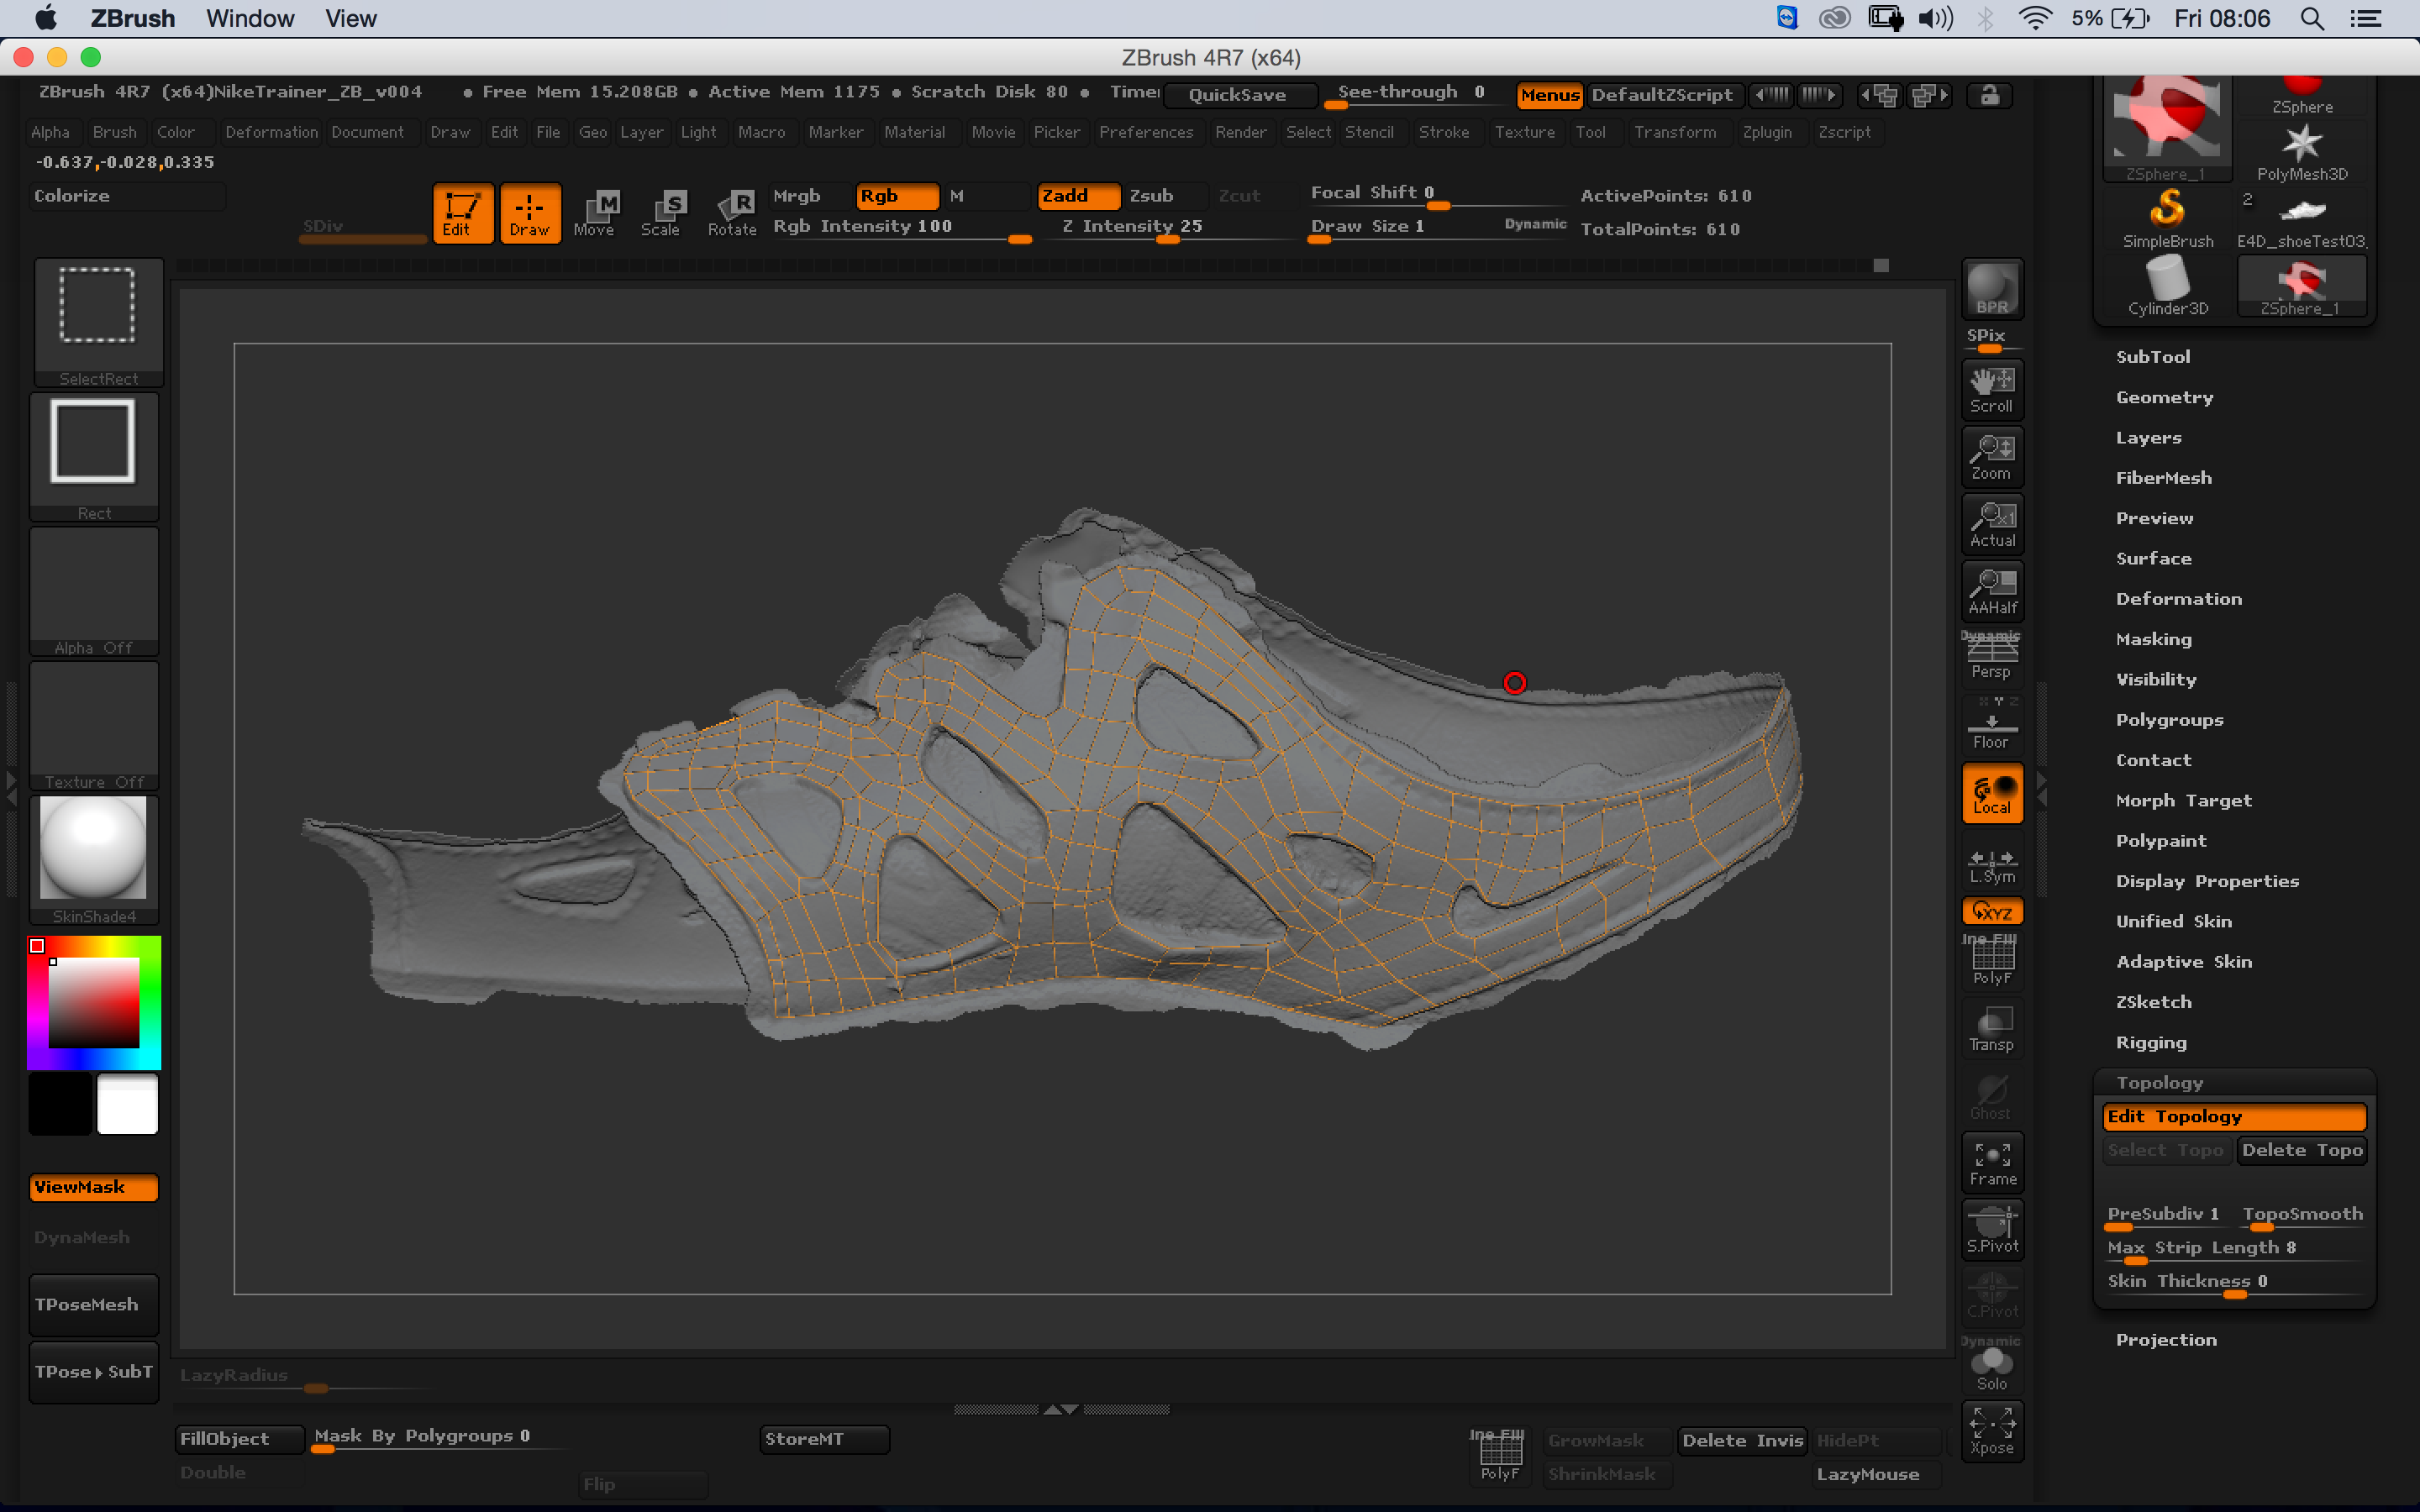
Task: Toggle Local transformations button
Action: [1992, 793]
